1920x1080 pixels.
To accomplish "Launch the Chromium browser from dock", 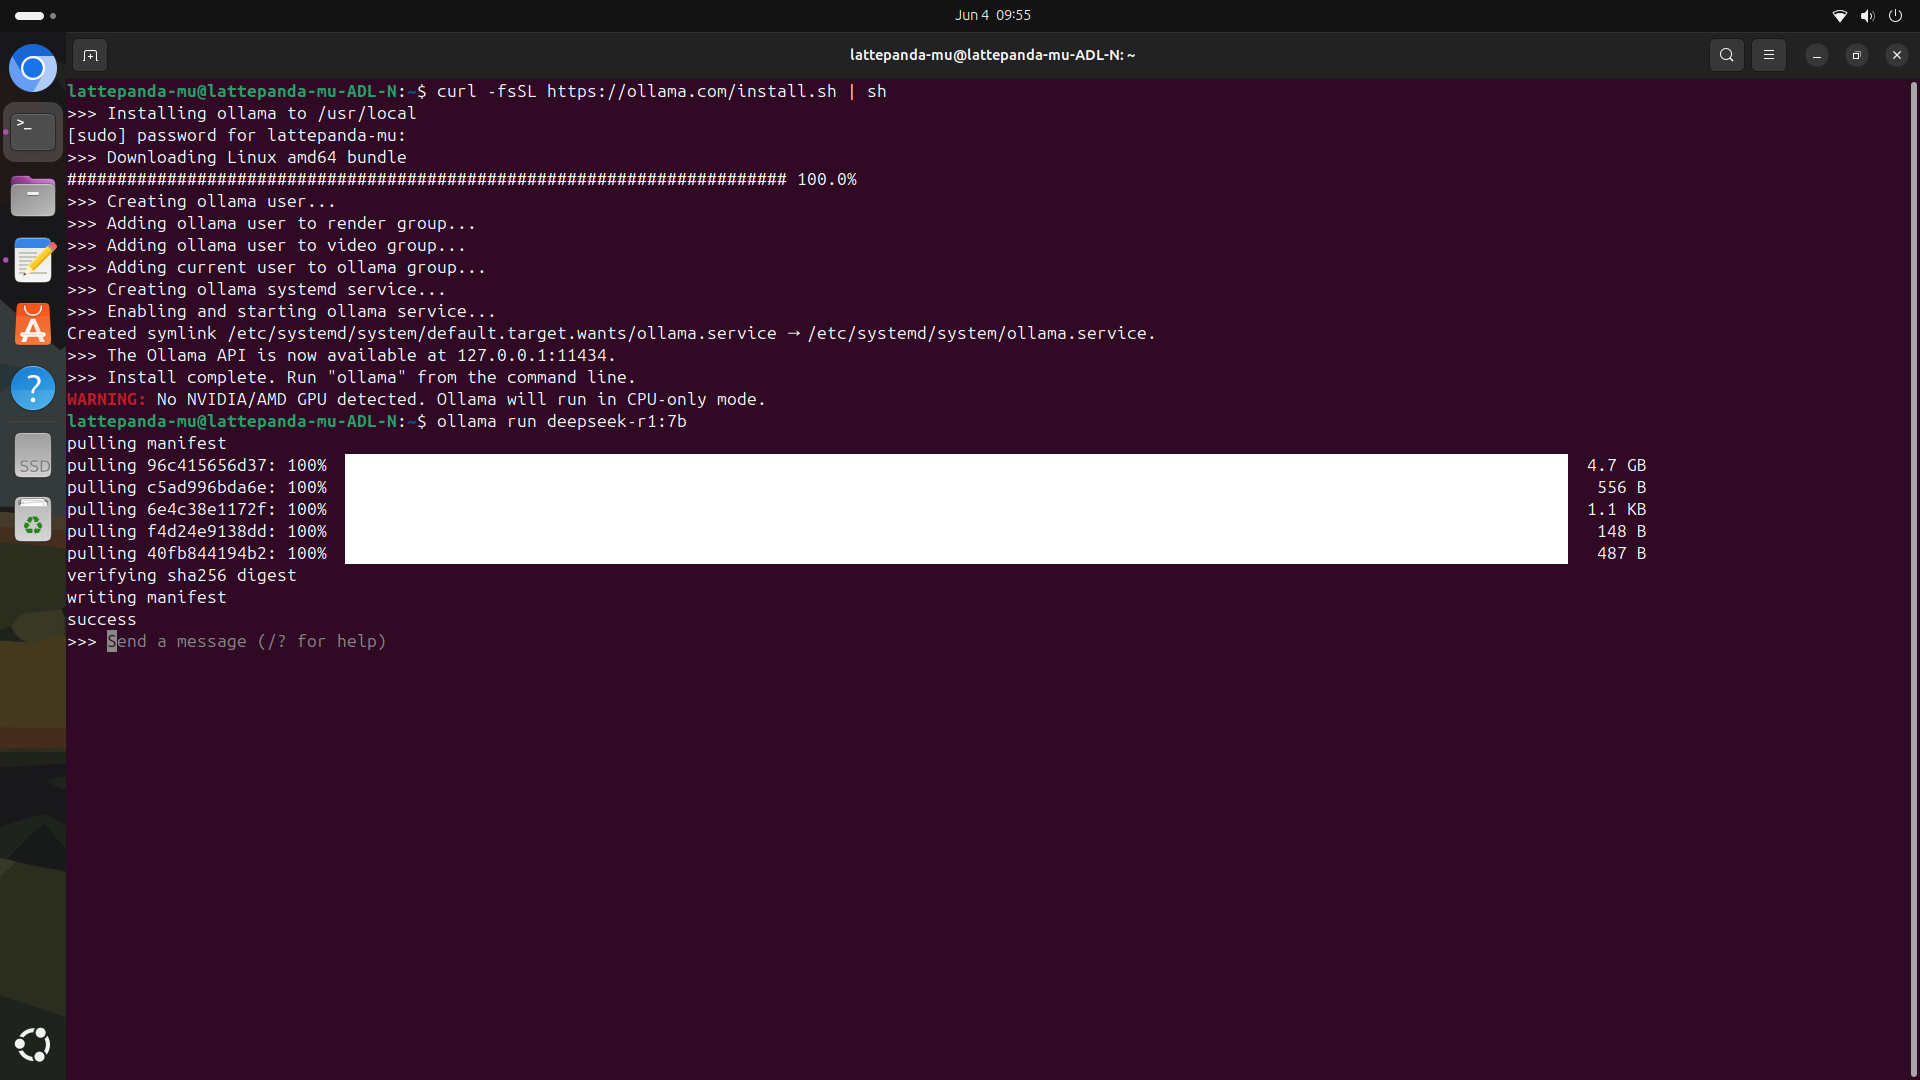I will 33,68.
